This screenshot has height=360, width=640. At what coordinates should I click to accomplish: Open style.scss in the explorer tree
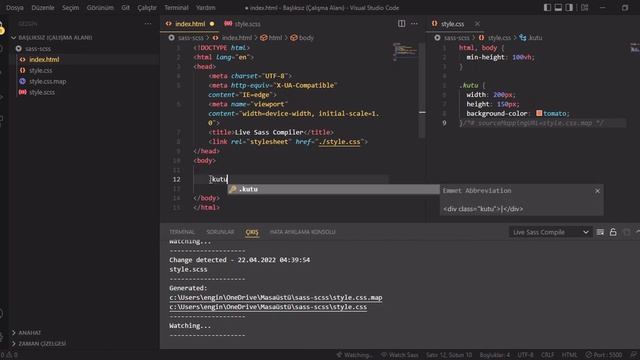point(42,92)
